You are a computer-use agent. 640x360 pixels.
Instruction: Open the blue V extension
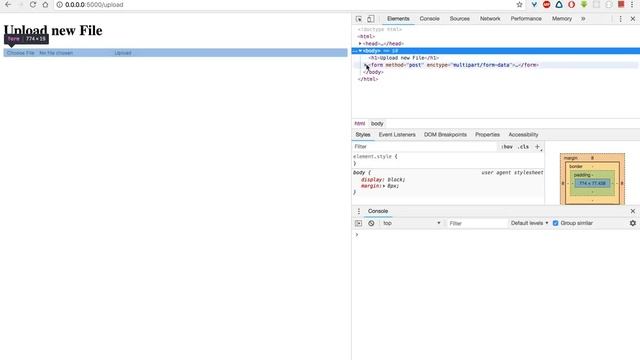(534, 4)
